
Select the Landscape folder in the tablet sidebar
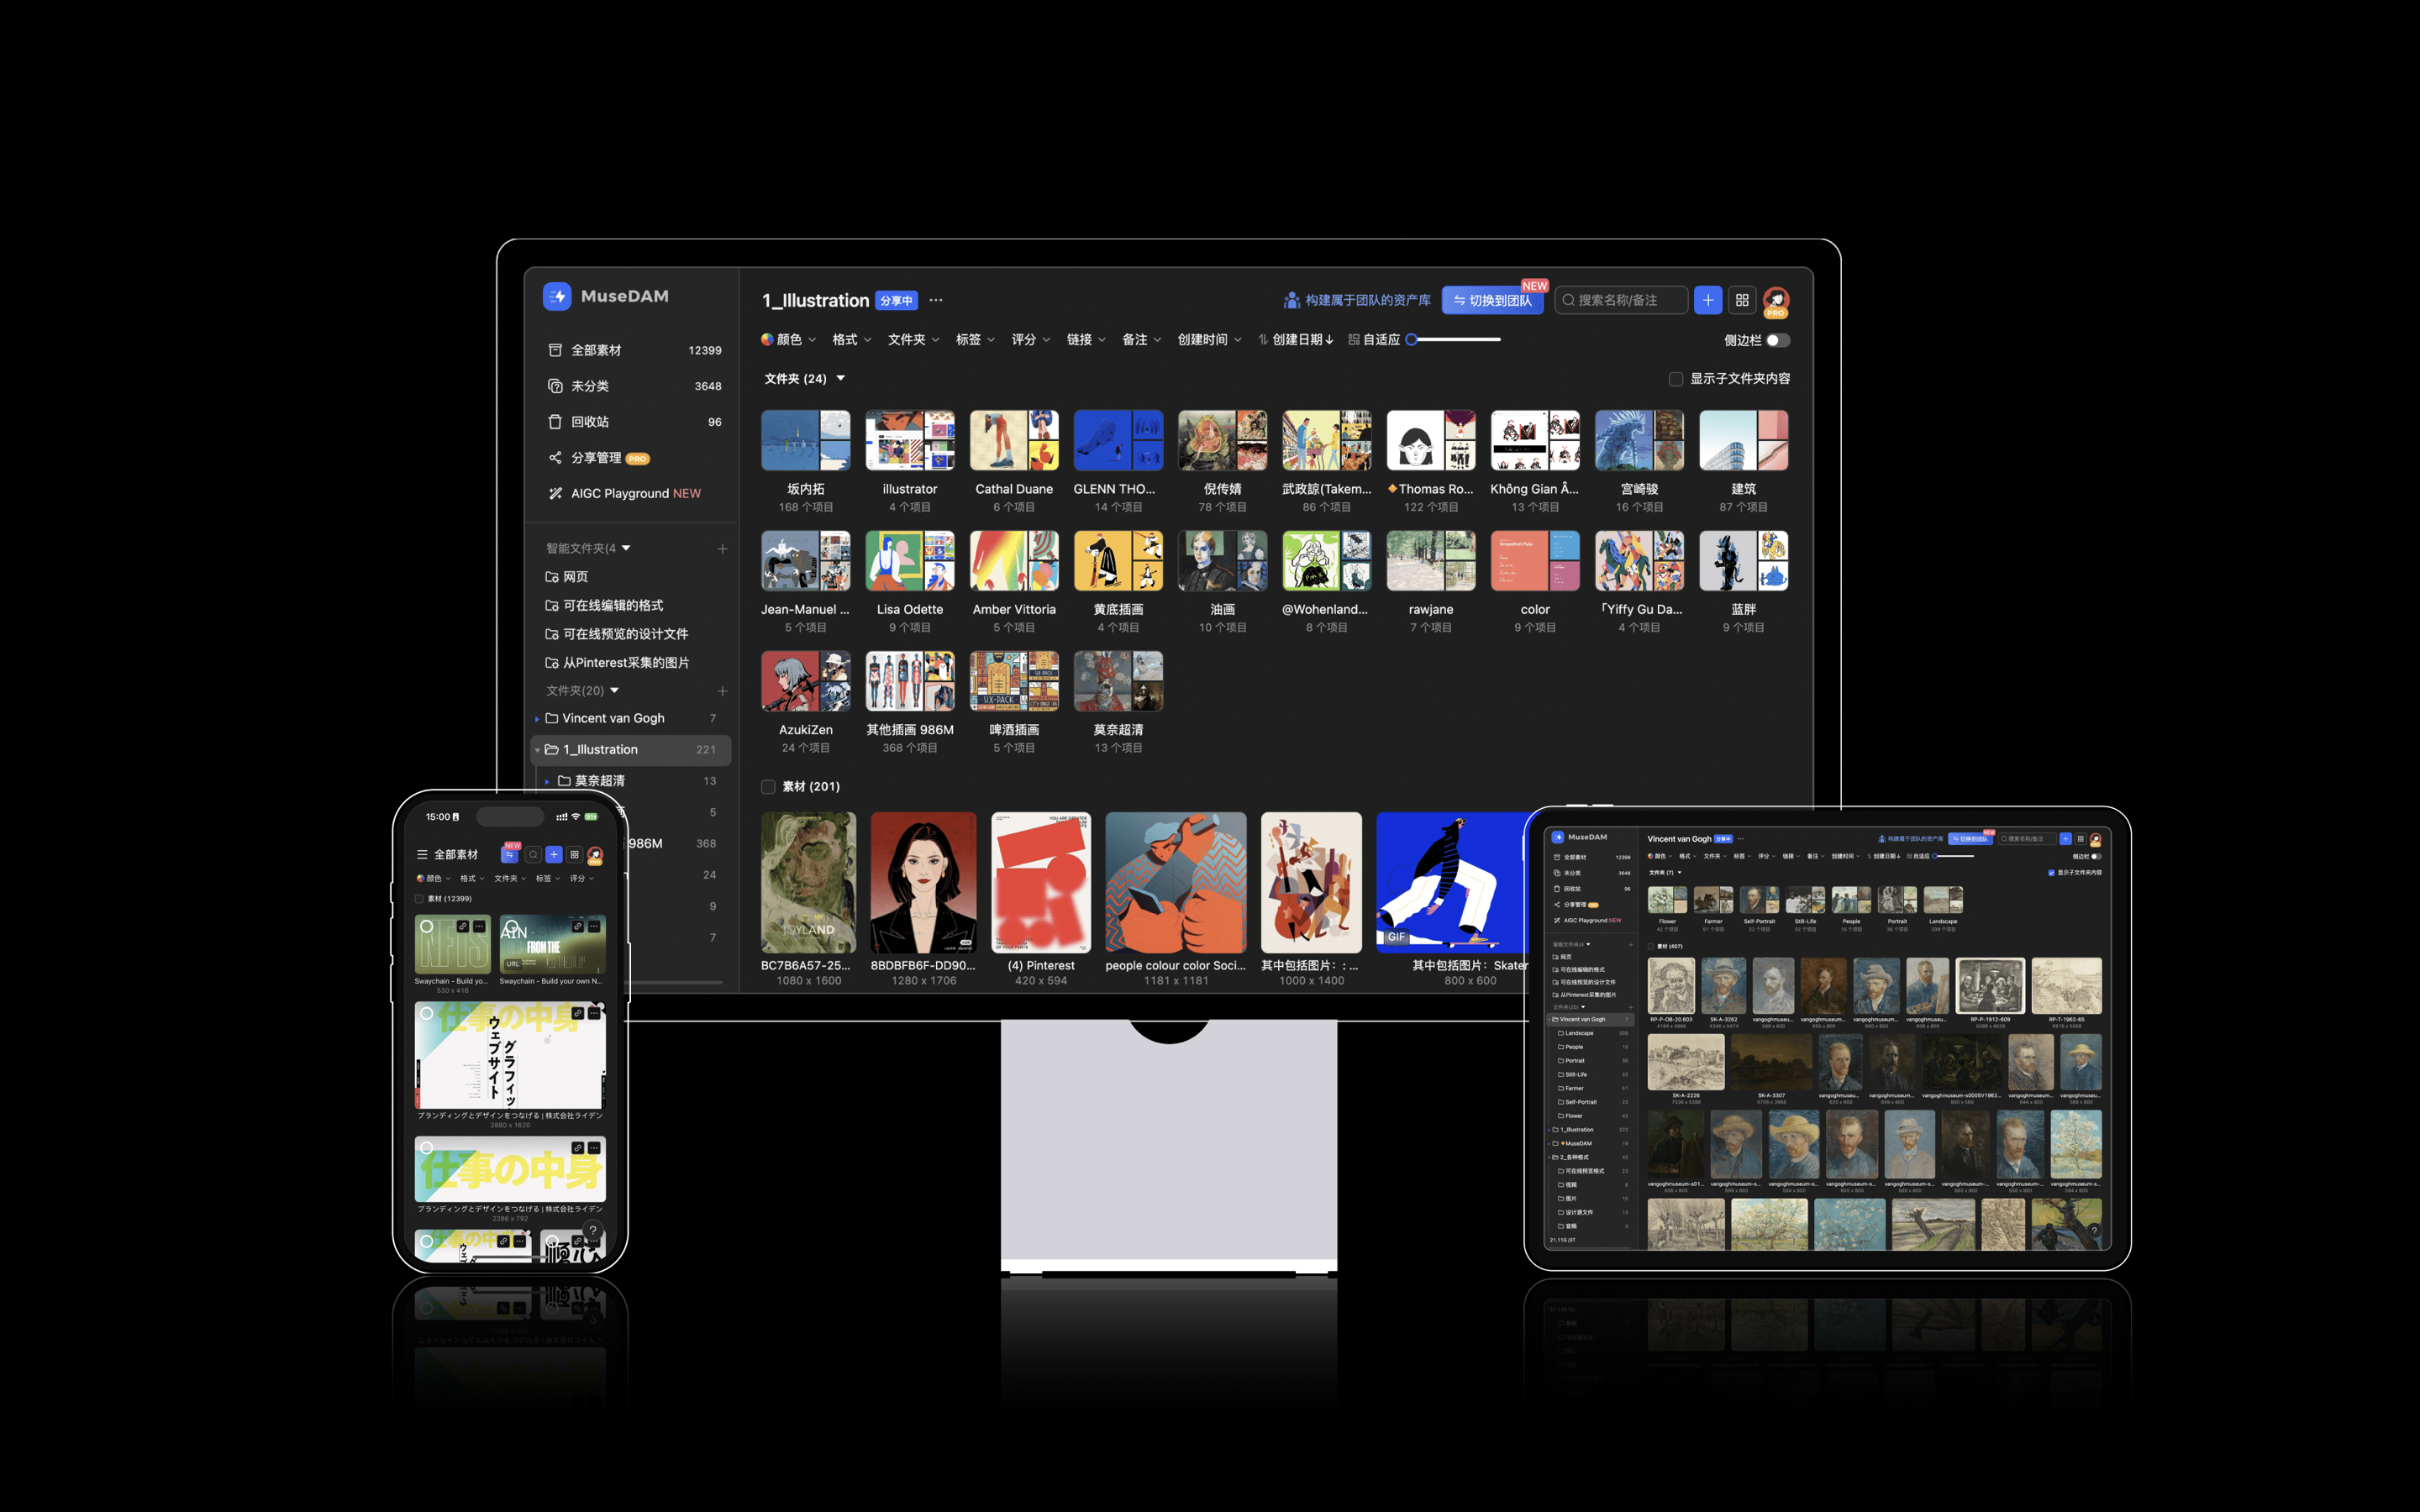pos(1592,1033)
